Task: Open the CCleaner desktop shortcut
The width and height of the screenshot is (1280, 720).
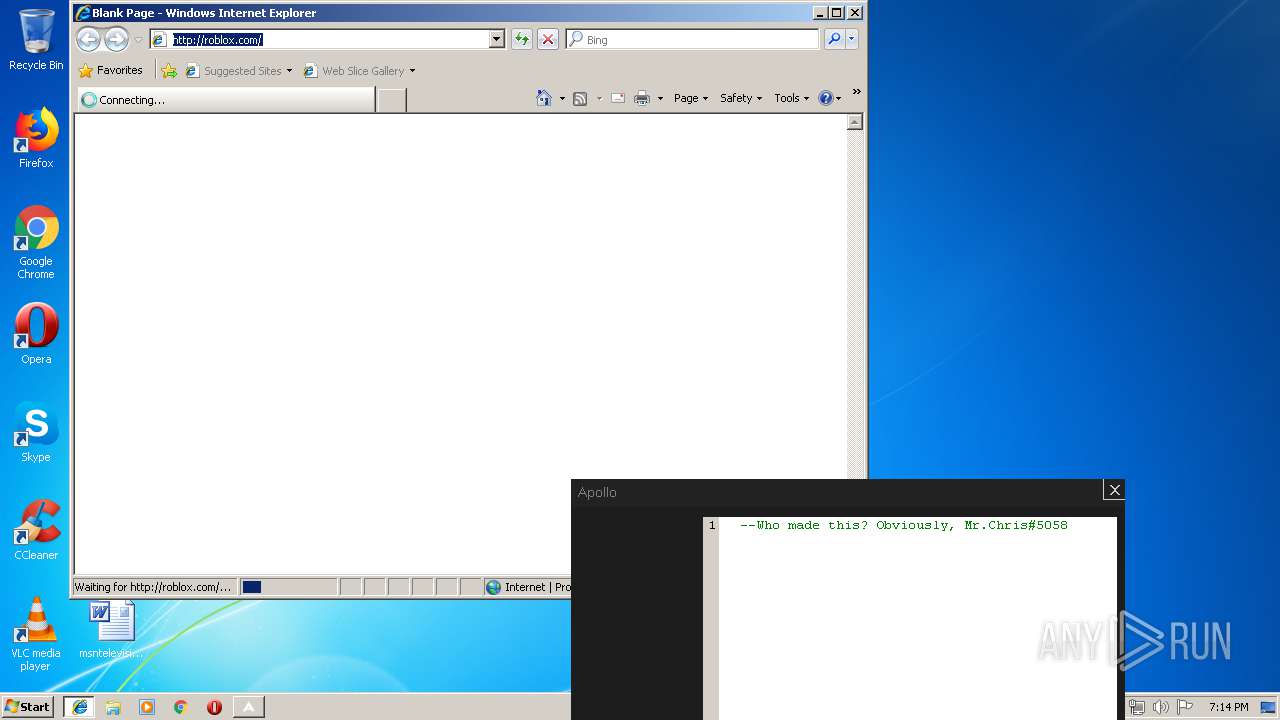Action: (x=36, y=530)
